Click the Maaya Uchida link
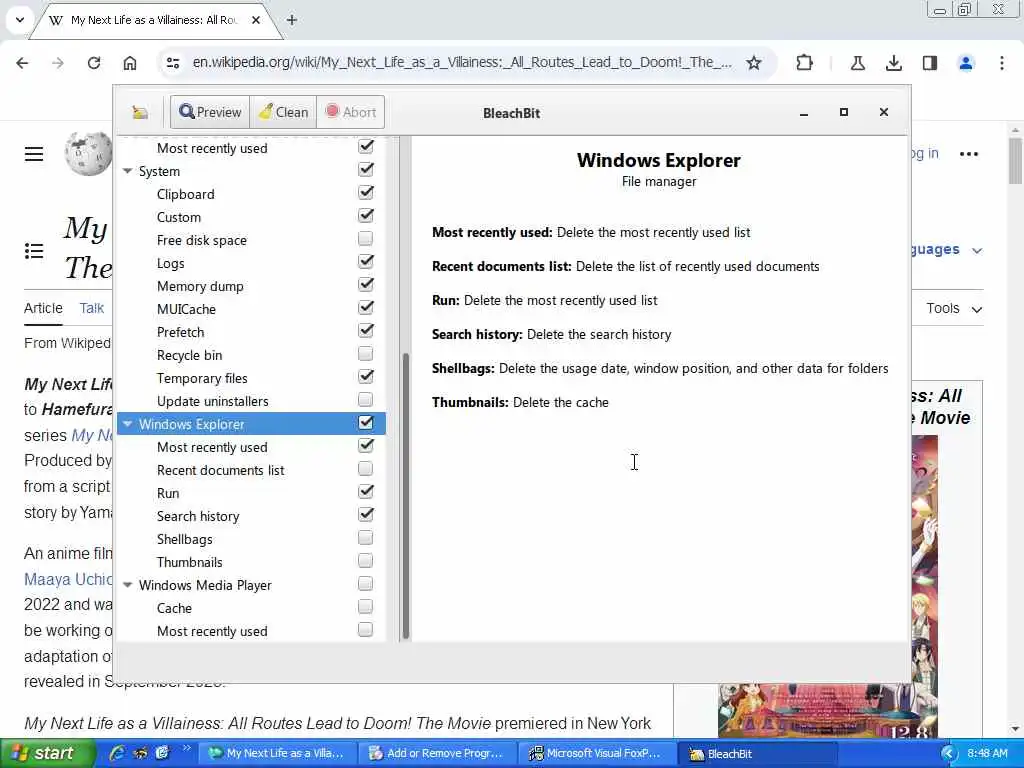This screenshot has width=1024, height=768. pyautogui.click(x=68, y=579)
